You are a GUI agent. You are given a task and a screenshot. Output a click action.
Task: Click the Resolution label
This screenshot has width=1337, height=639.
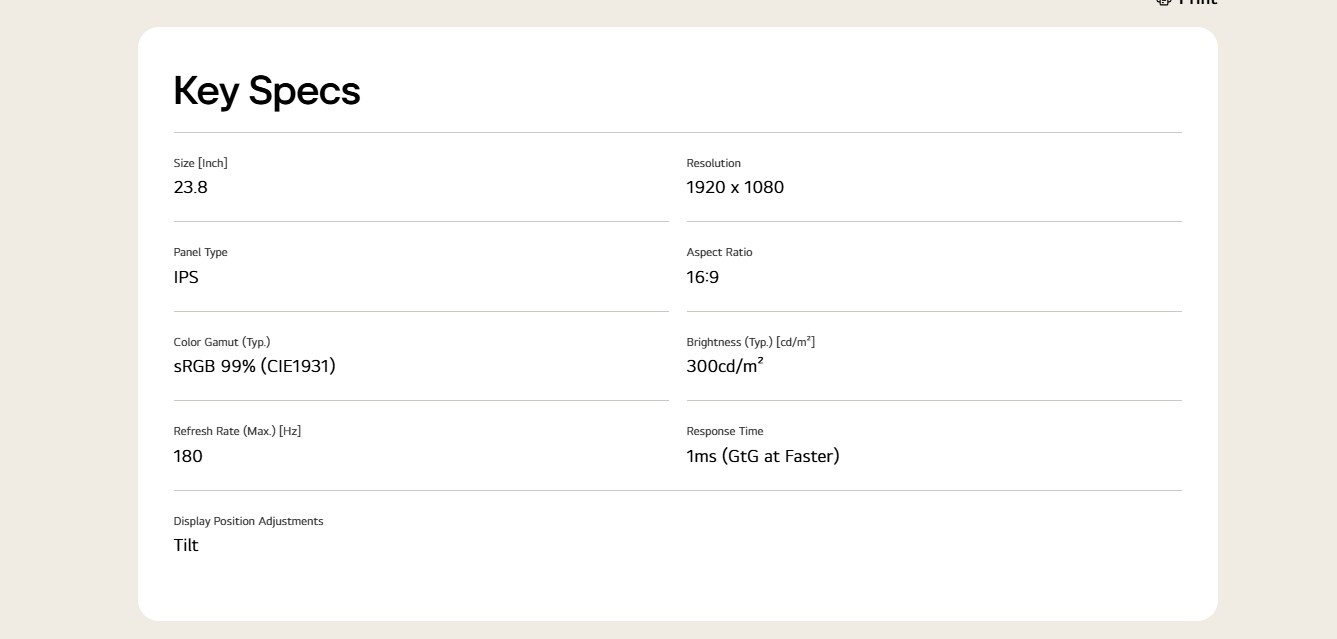[714, 163]
